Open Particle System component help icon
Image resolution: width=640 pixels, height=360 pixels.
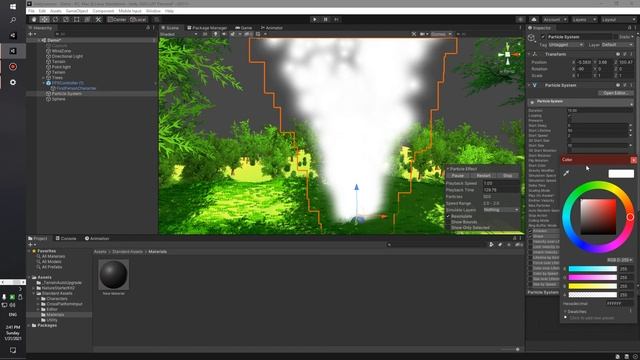[x=618, y=85]
